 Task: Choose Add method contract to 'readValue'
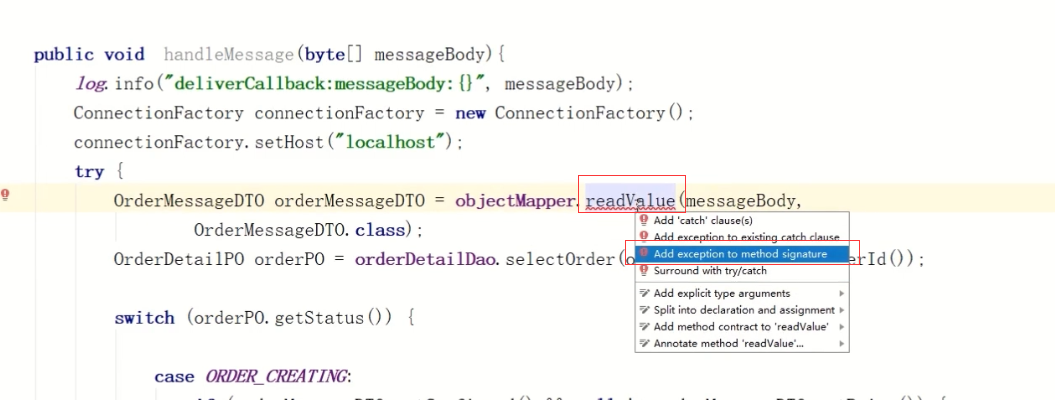(741, 327)
